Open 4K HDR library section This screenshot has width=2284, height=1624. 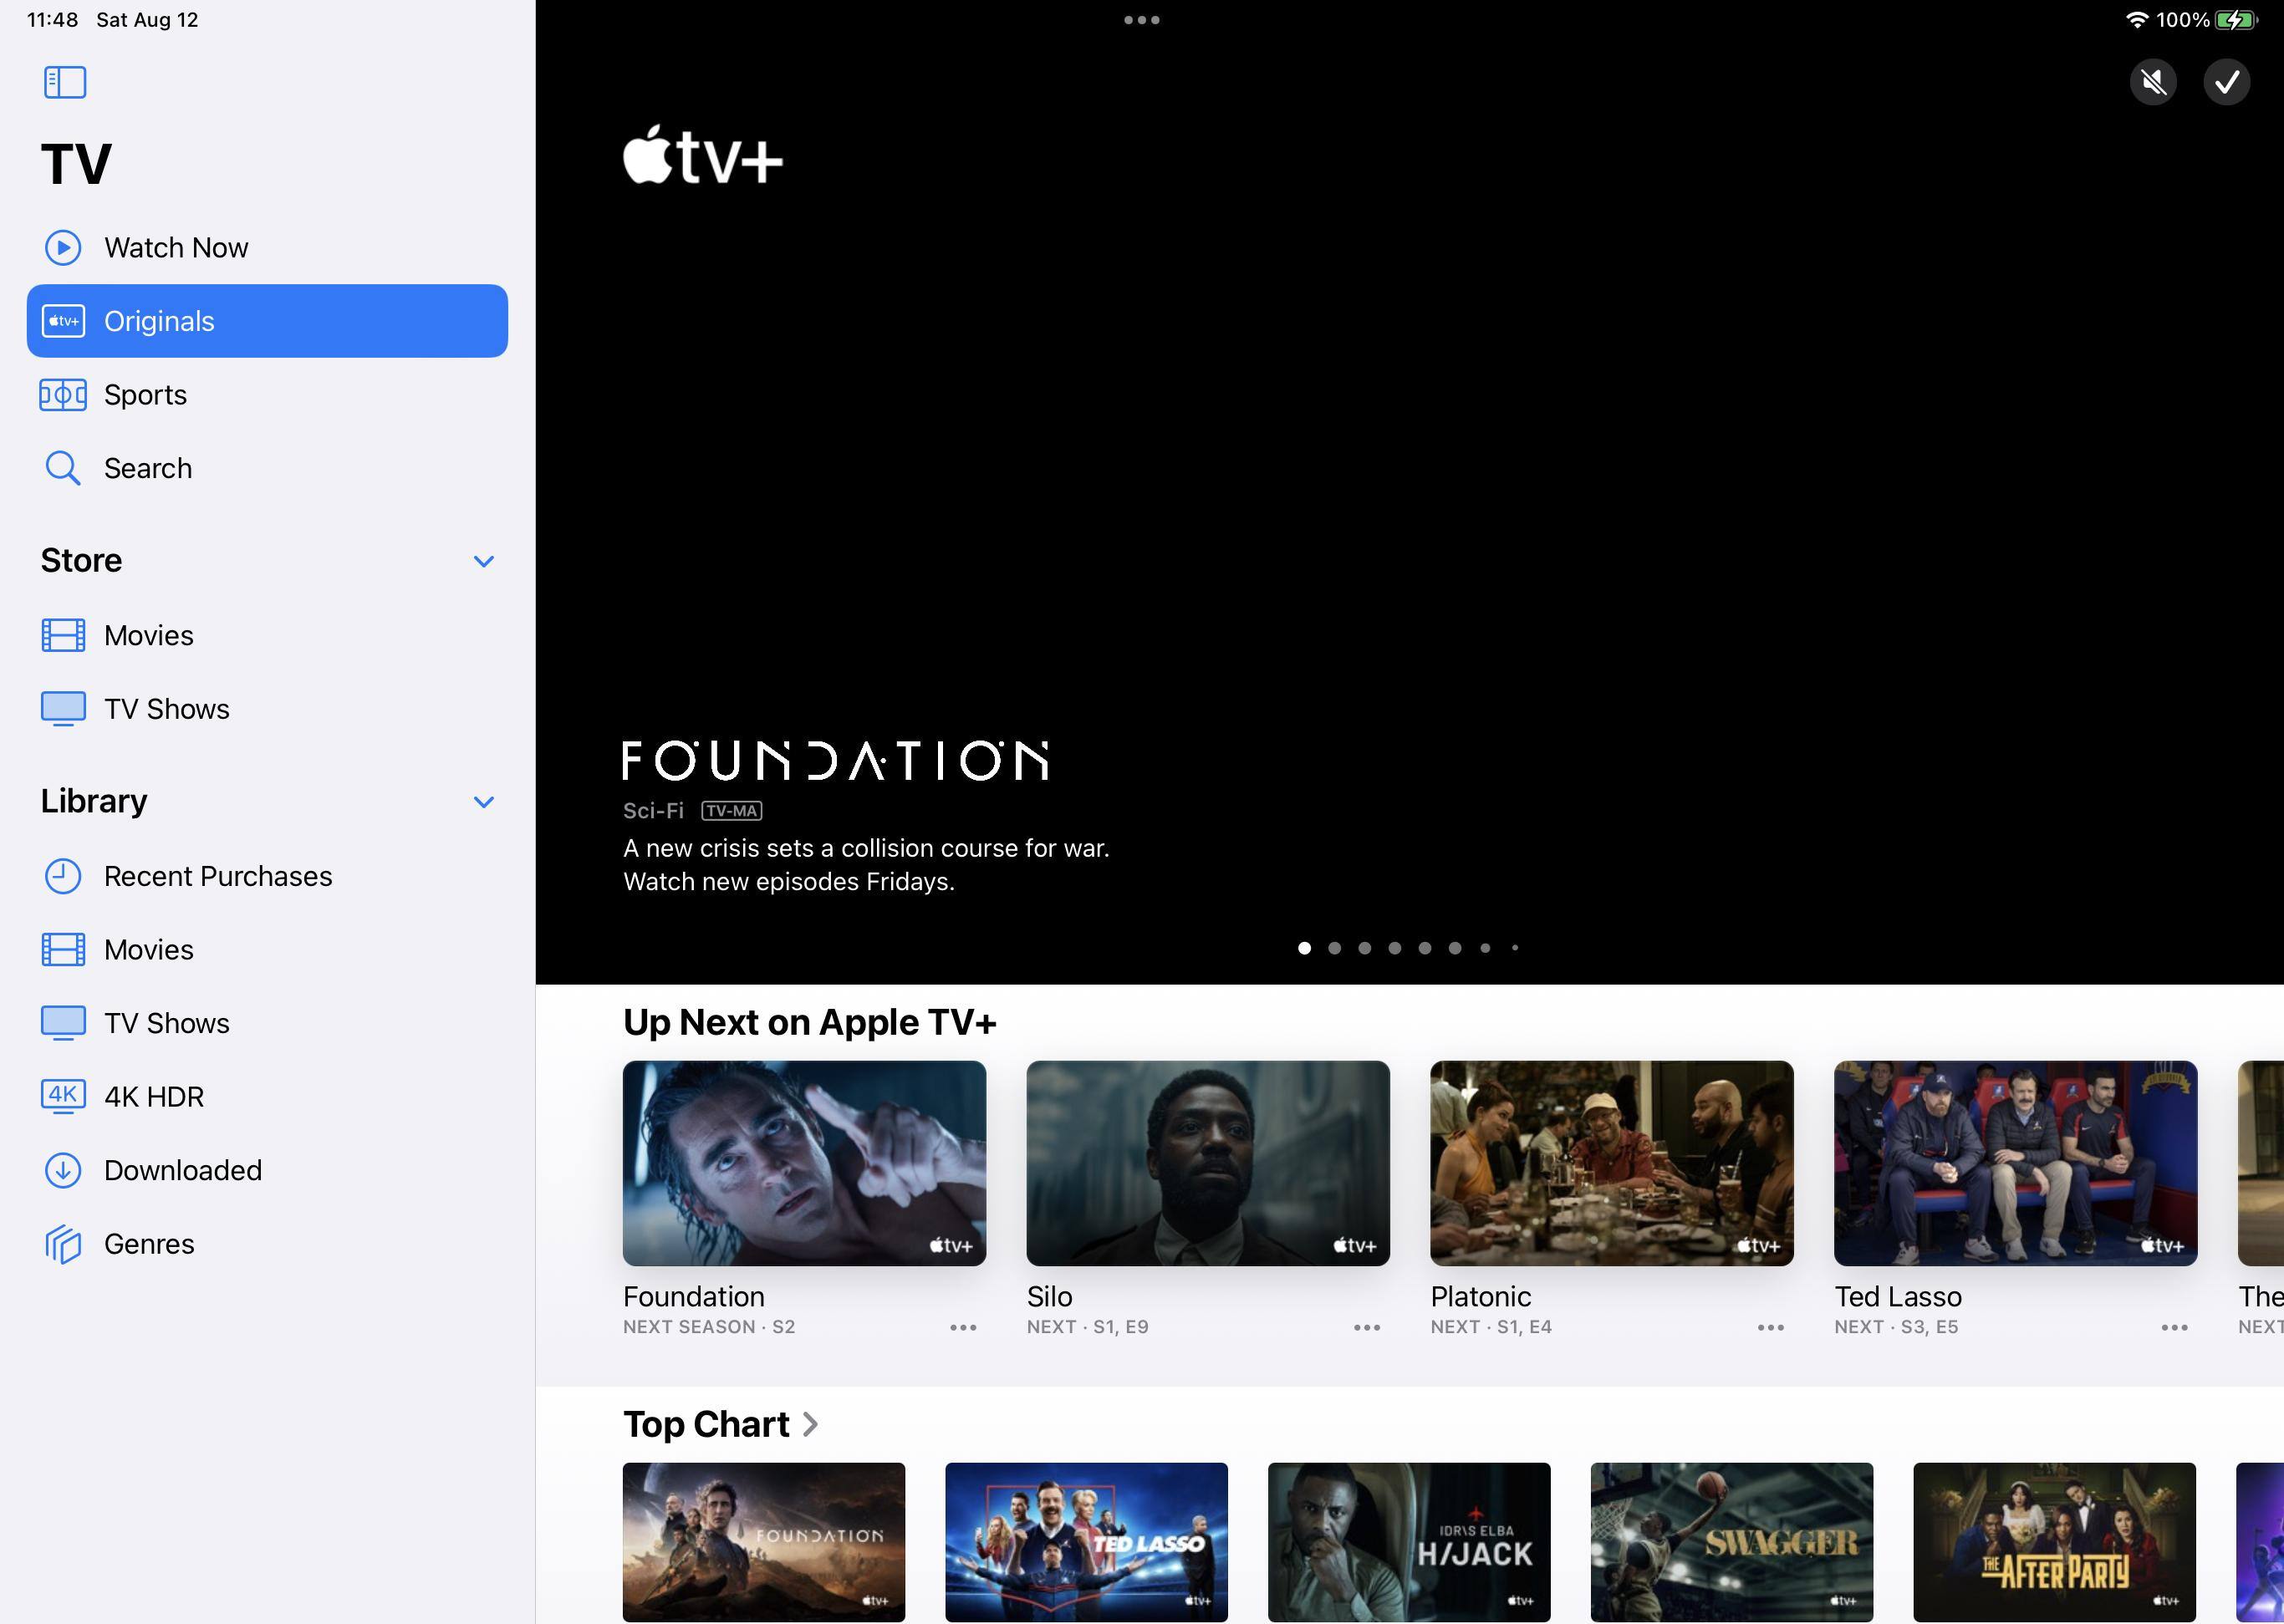153,1097
